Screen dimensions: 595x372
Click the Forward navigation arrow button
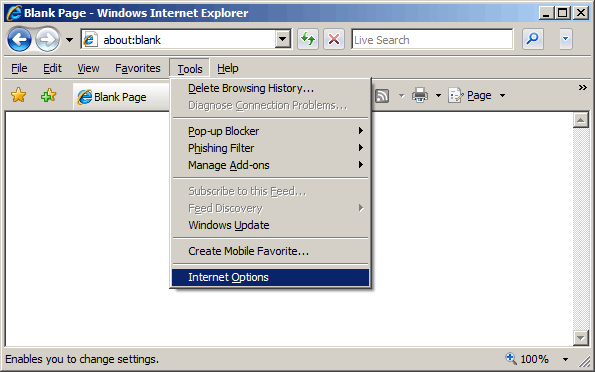(47, 39)
